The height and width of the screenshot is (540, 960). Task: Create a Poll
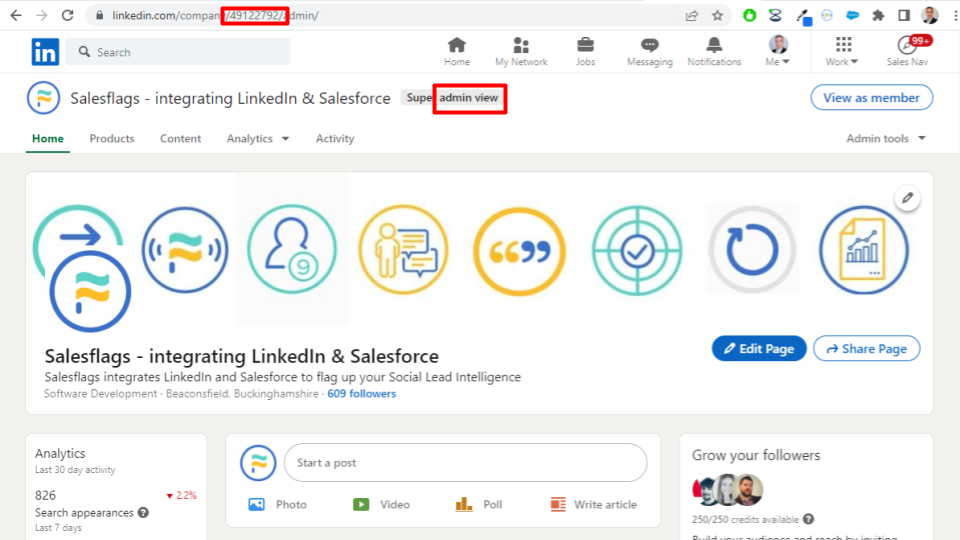479,504
